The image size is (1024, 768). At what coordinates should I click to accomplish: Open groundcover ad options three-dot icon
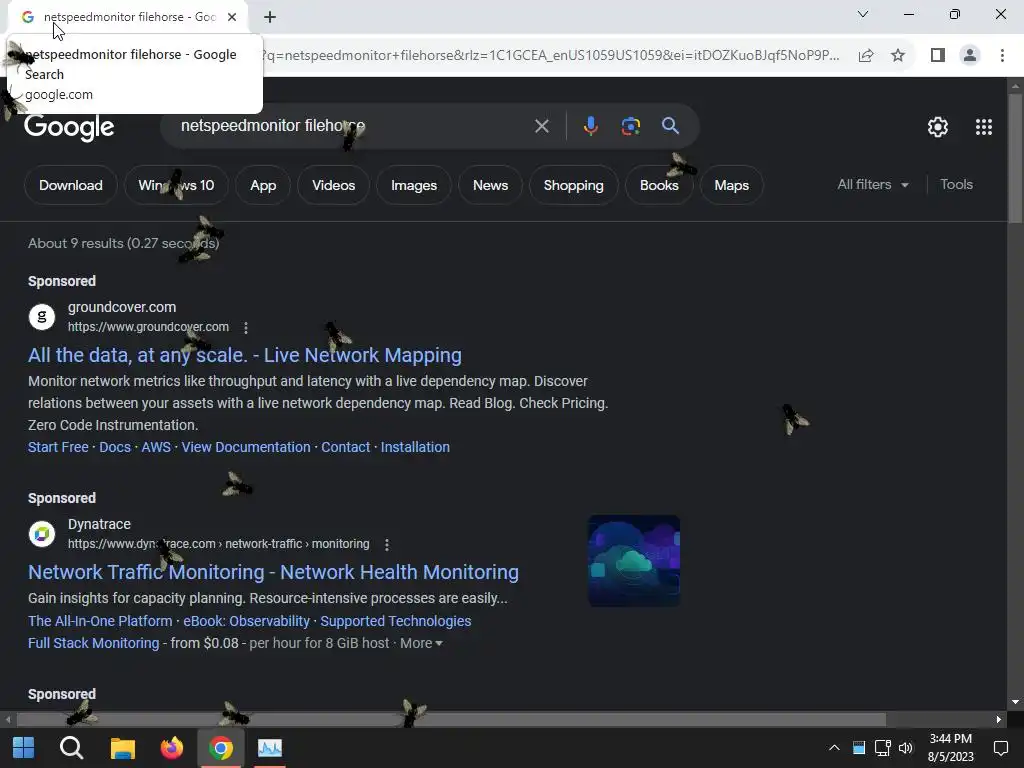pos(246,327)
